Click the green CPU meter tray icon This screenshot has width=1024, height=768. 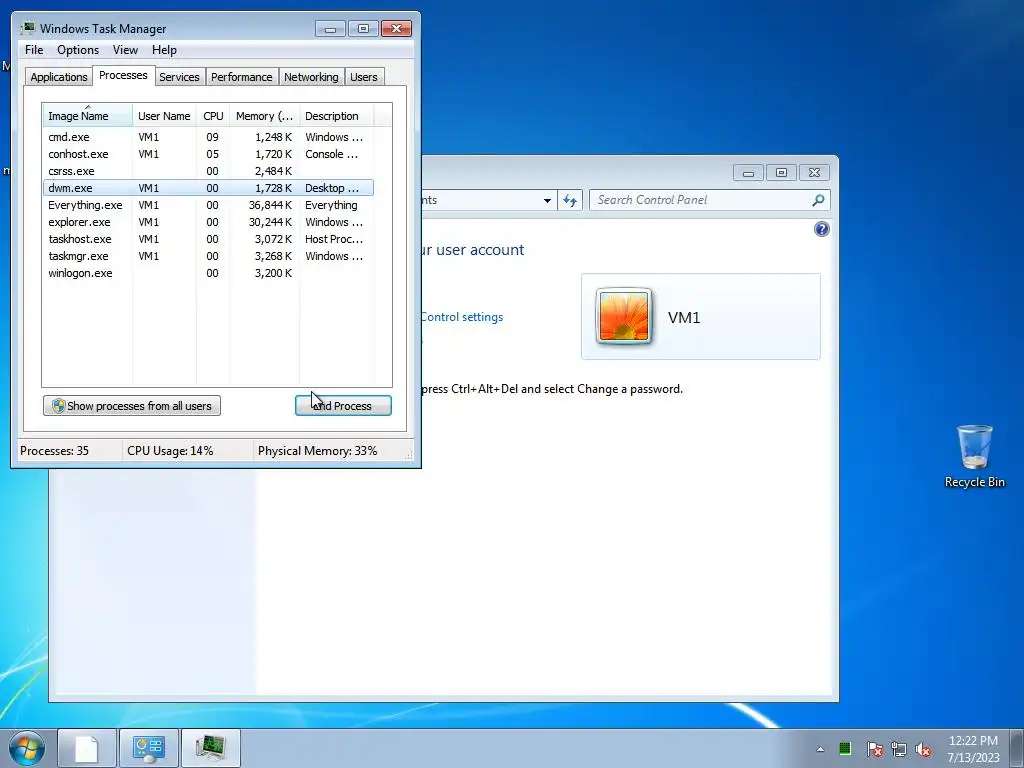(844, 748)
